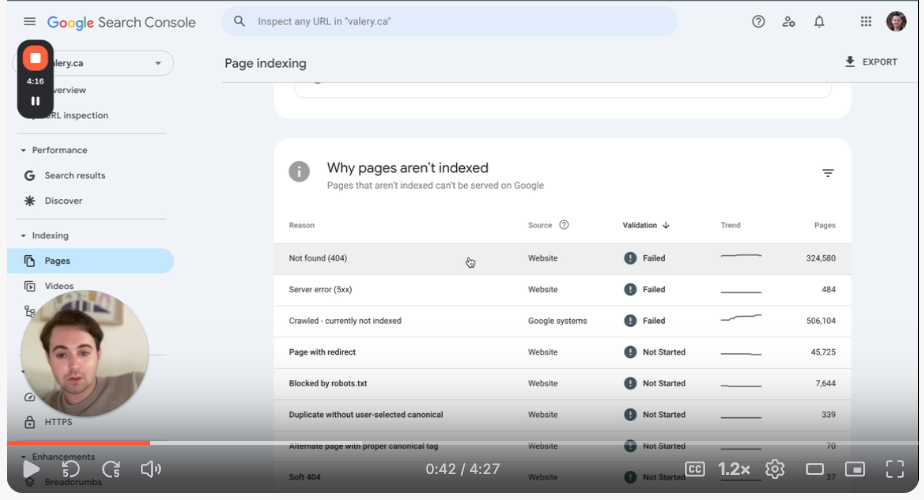The image size is (924, 500).
Task: Open the valery.ca property dropdown
Action: (x=94, y=63)
